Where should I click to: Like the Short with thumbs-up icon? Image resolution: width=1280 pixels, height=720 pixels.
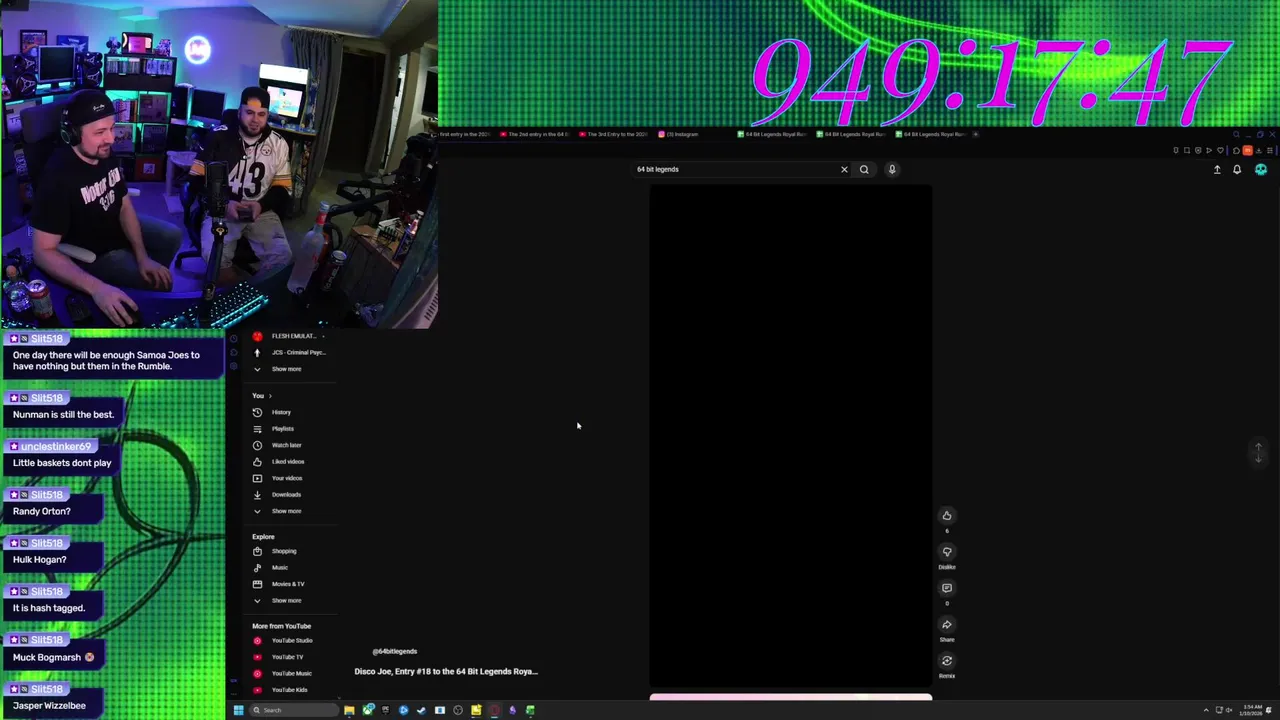click(947, 516)
